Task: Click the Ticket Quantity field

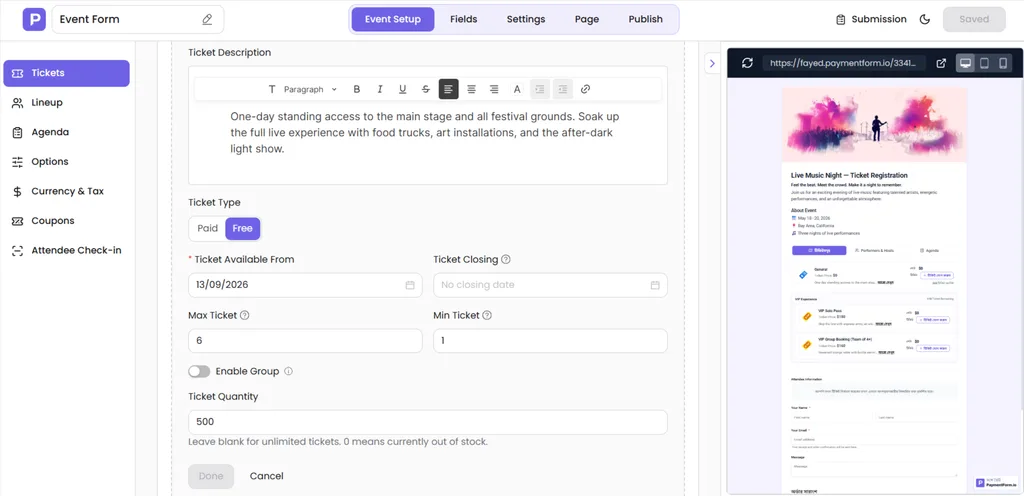Action: pos(428,422)
